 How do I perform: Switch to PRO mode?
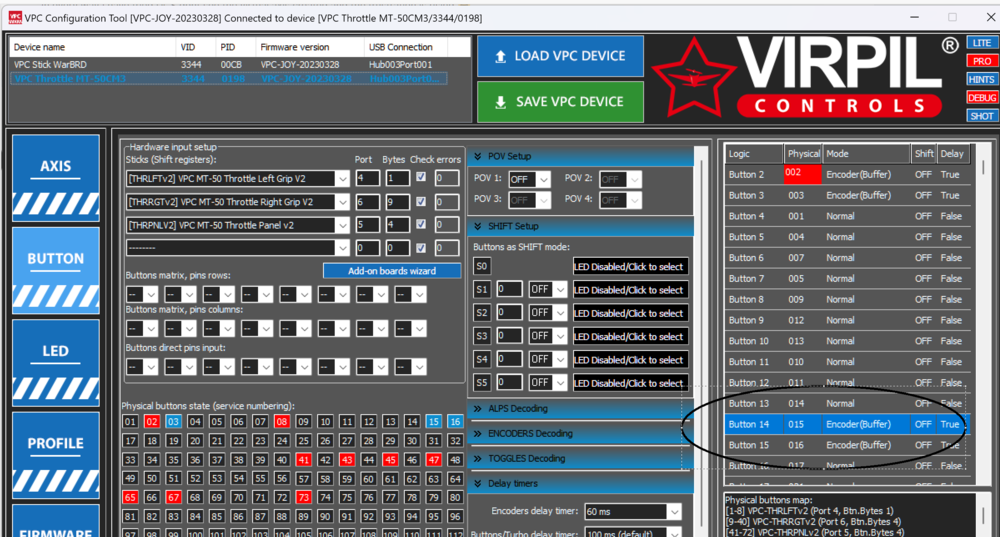tap(982, 61)
